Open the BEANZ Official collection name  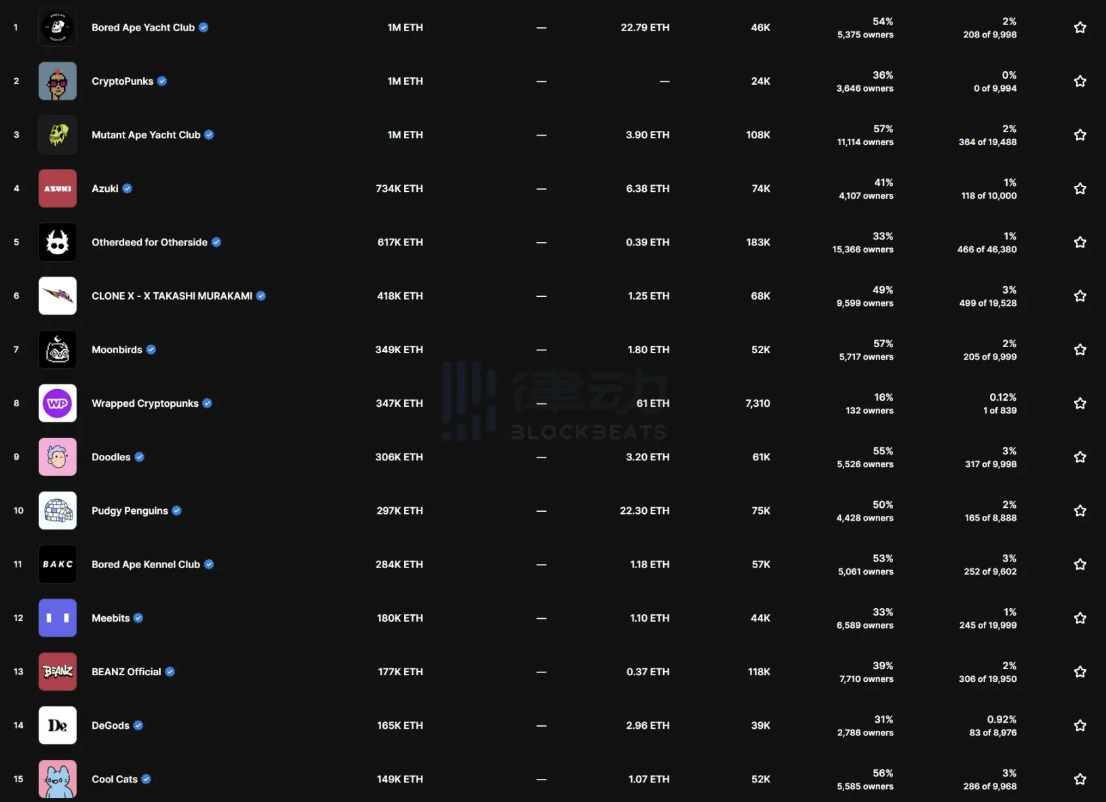pos(126,672)
